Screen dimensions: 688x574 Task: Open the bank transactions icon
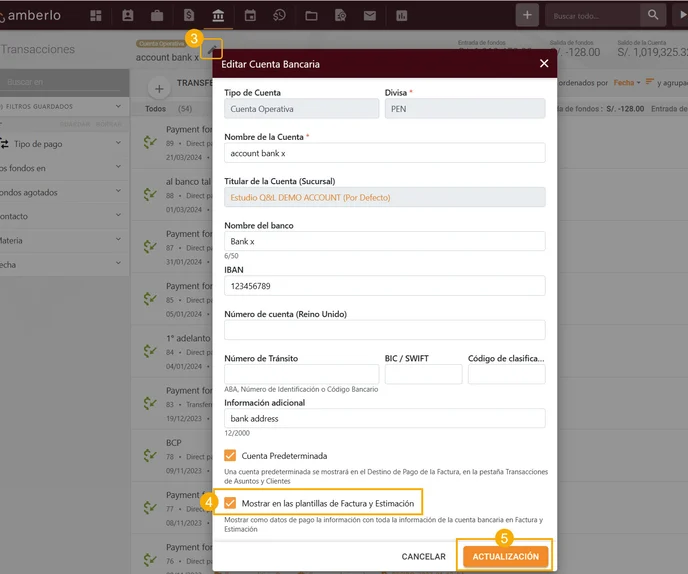coord(218,16)
